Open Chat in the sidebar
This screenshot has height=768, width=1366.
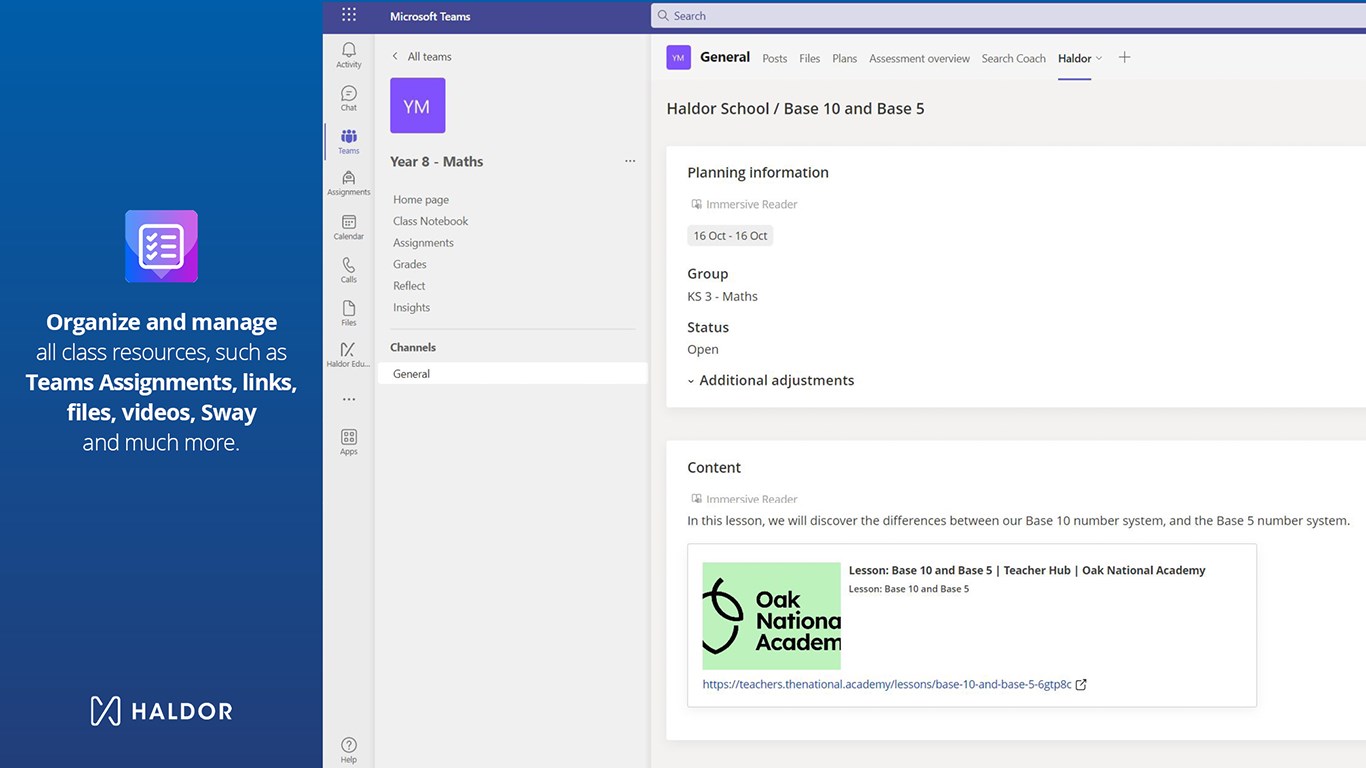click(x=348, y=98)
